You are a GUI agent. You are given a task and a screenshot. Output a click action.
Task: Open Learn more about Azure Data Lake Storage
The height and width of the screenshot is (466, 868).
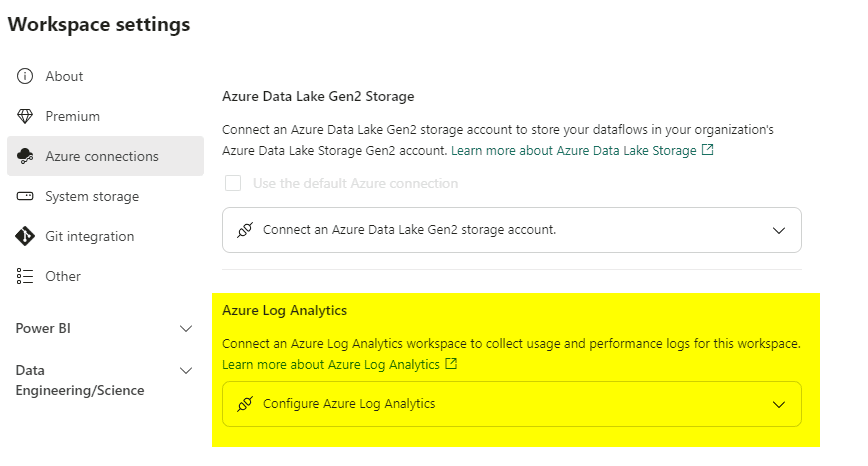pyautogui.click(x=574, y=151)
